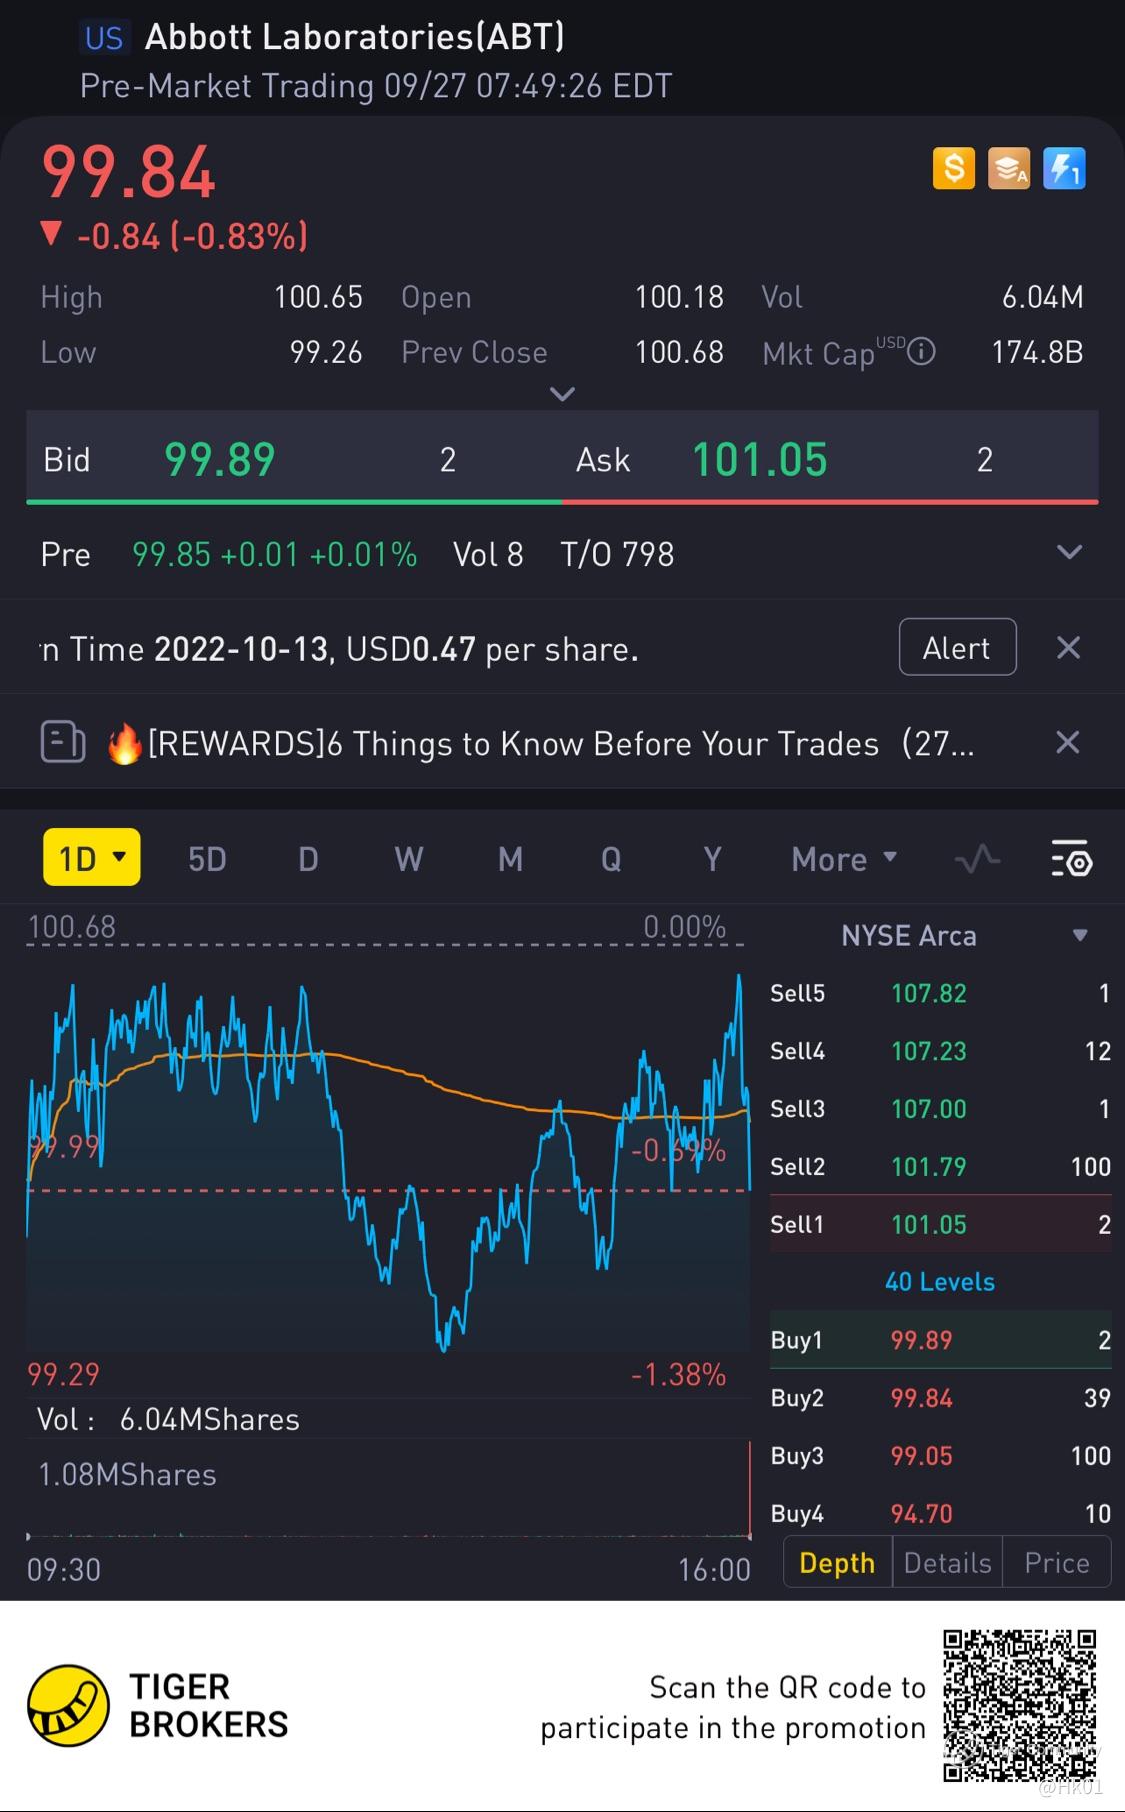Screen dimensions: 1125x1812
Task: Switch chart to W weekly view
Action: pyautogui.click(x=409, y=859)
